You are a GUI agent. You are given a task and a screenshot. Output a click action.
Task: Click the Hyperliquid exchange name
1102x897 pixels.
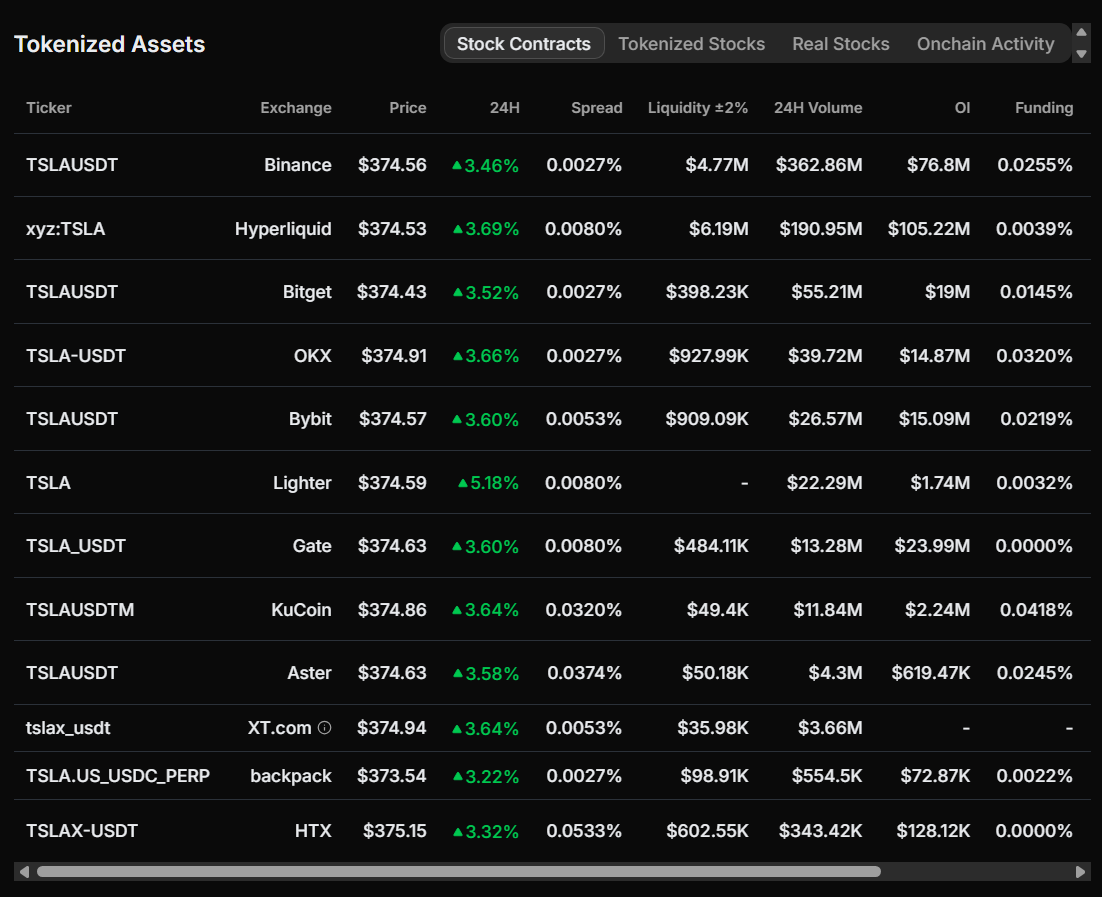click(283, 229)
